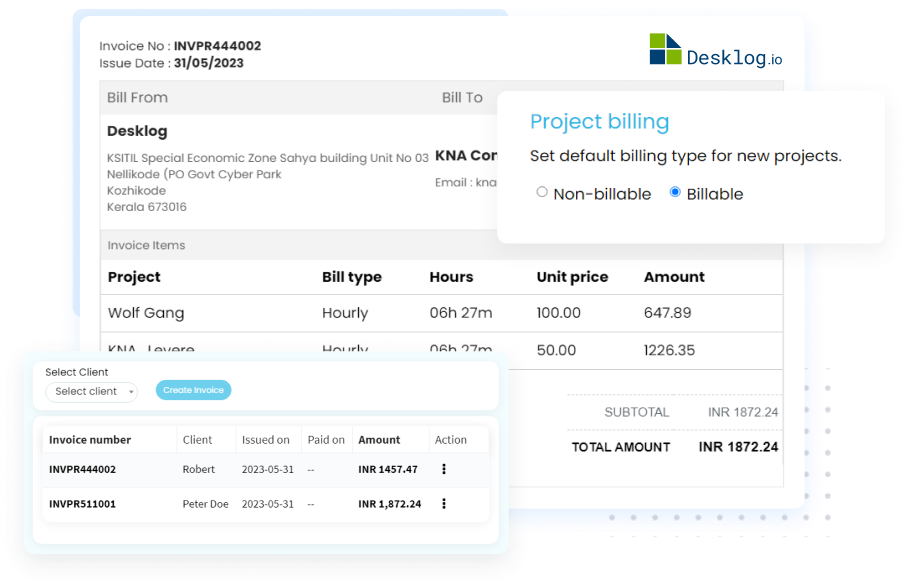909x586 pixels.
Task: Click the Bill type column header
Action: pyautogui.click(x=352, y=277)
